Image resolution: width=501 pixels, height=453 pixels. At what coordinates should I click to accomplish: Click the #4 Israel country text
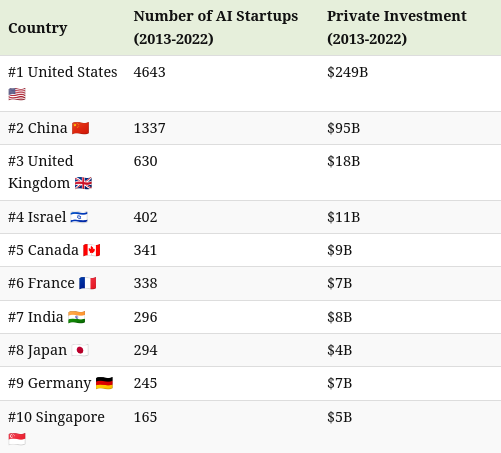(37, 217)
